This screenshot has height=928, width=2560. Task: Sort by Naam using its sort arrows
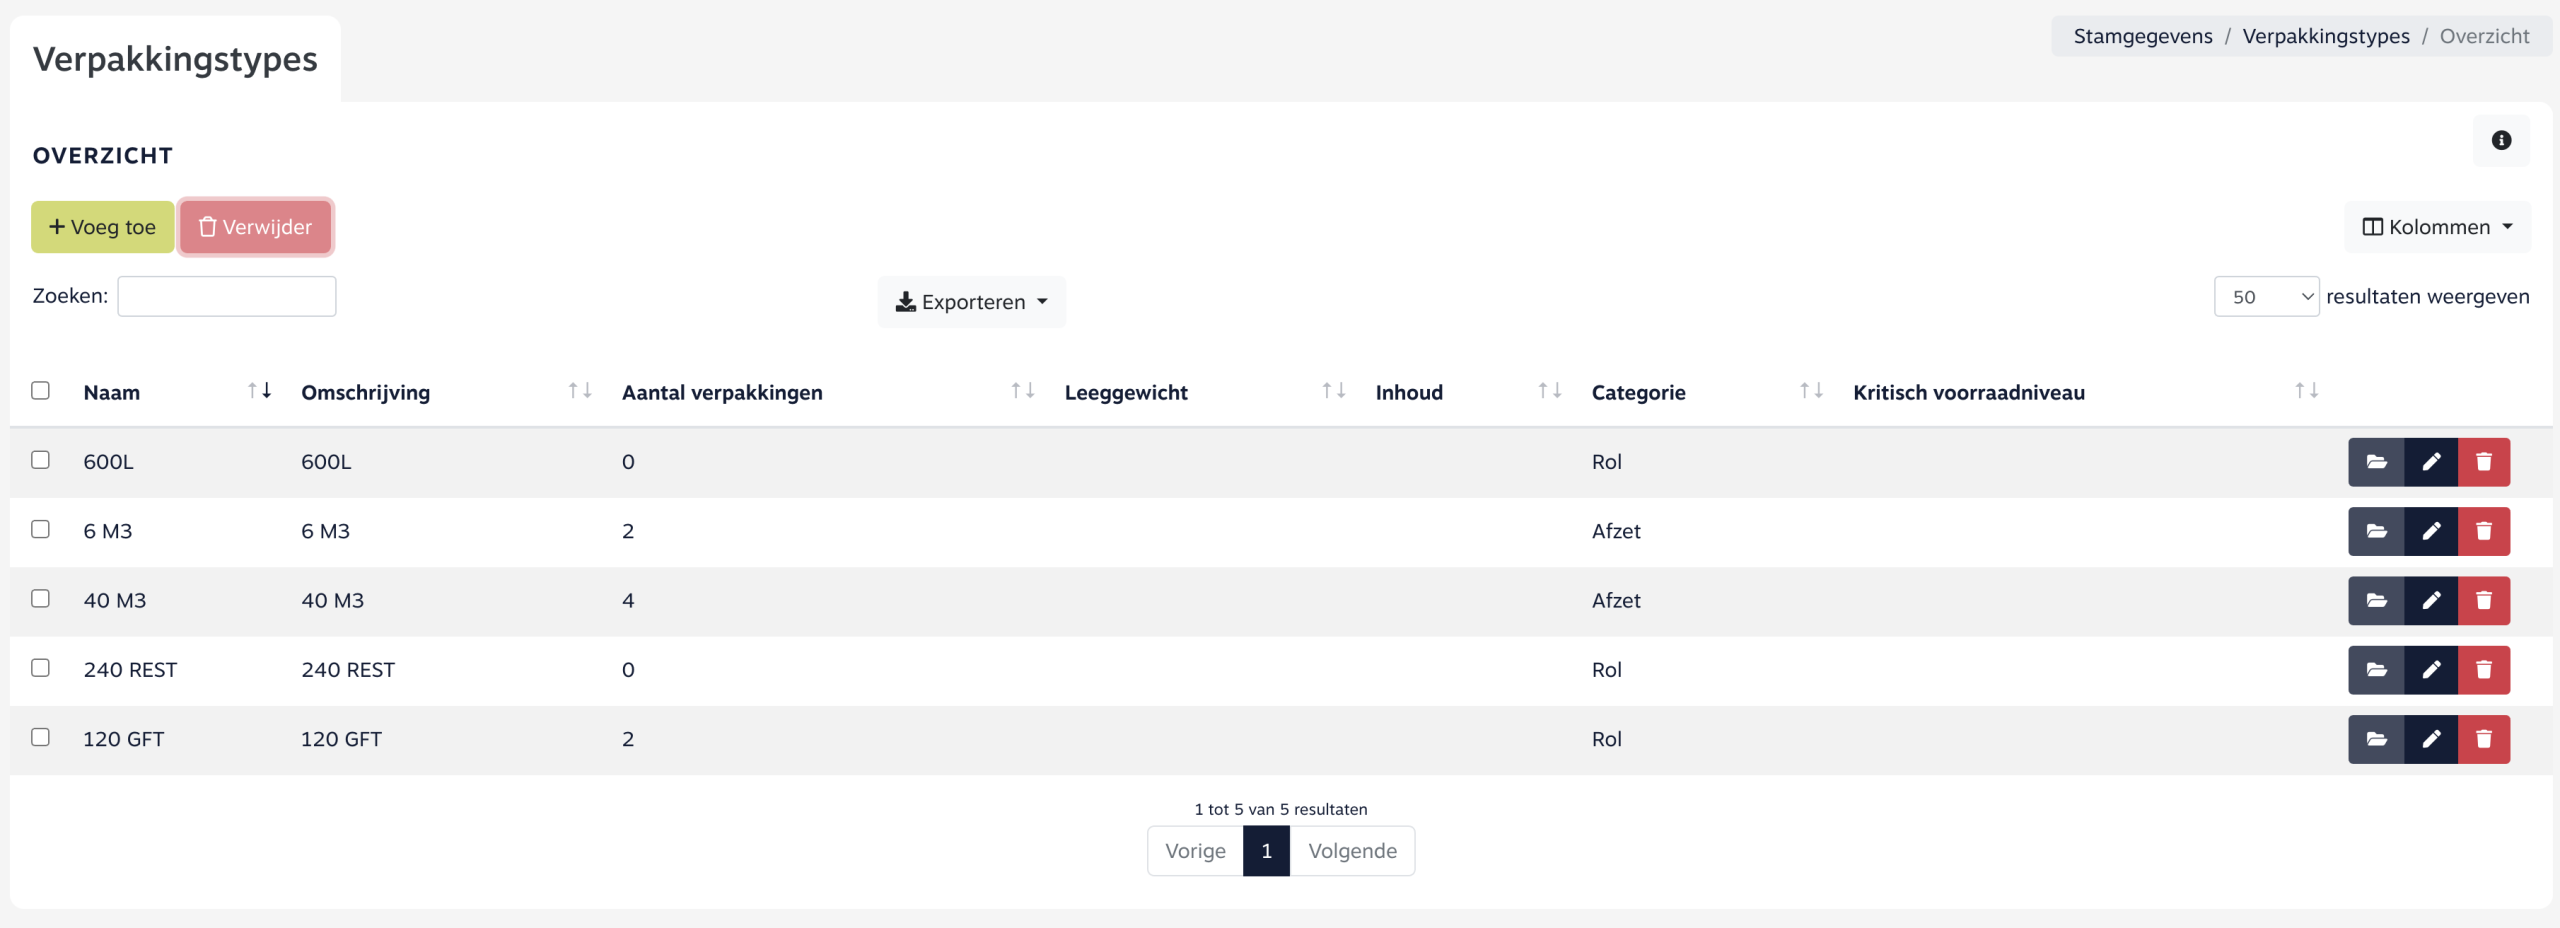pos(260,391)
